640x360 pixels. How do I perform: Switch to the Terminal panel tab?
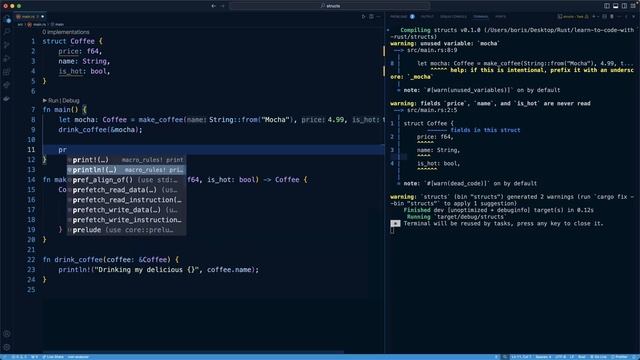480,17
